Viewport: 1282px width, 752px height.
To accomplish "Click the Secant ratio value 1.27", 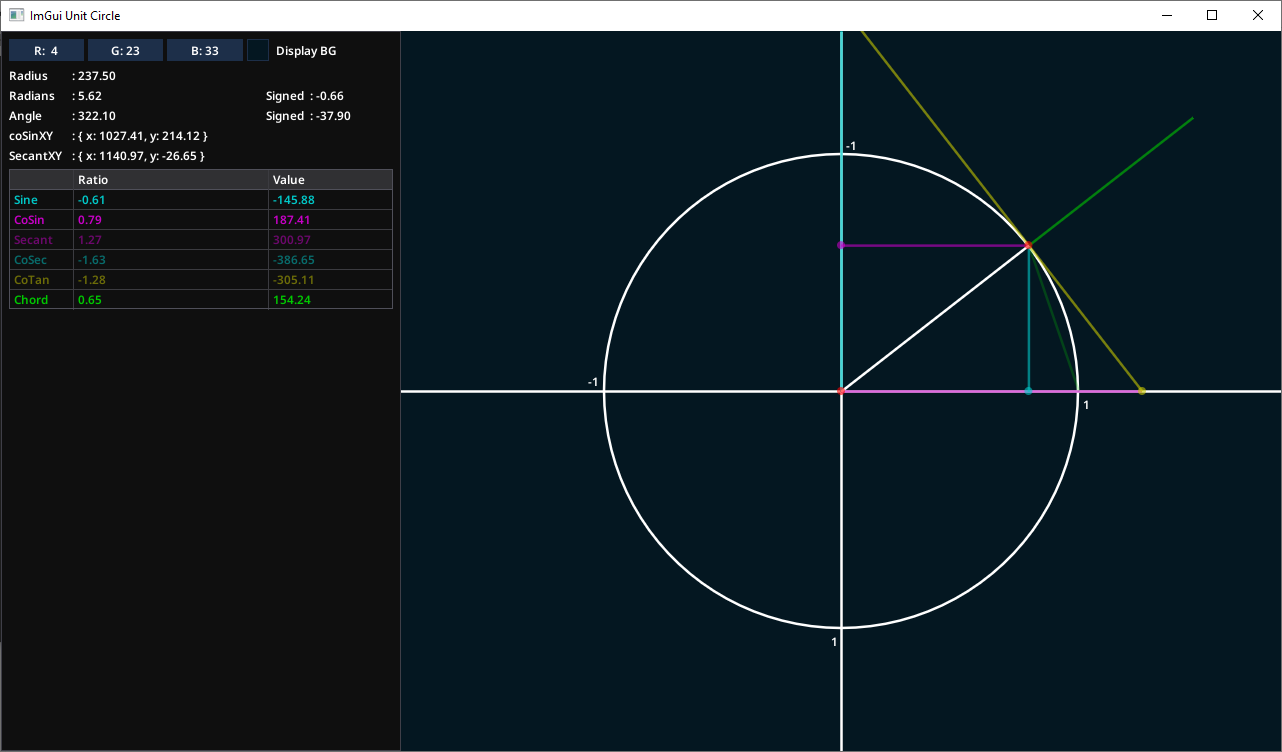I will coord(90,240).
